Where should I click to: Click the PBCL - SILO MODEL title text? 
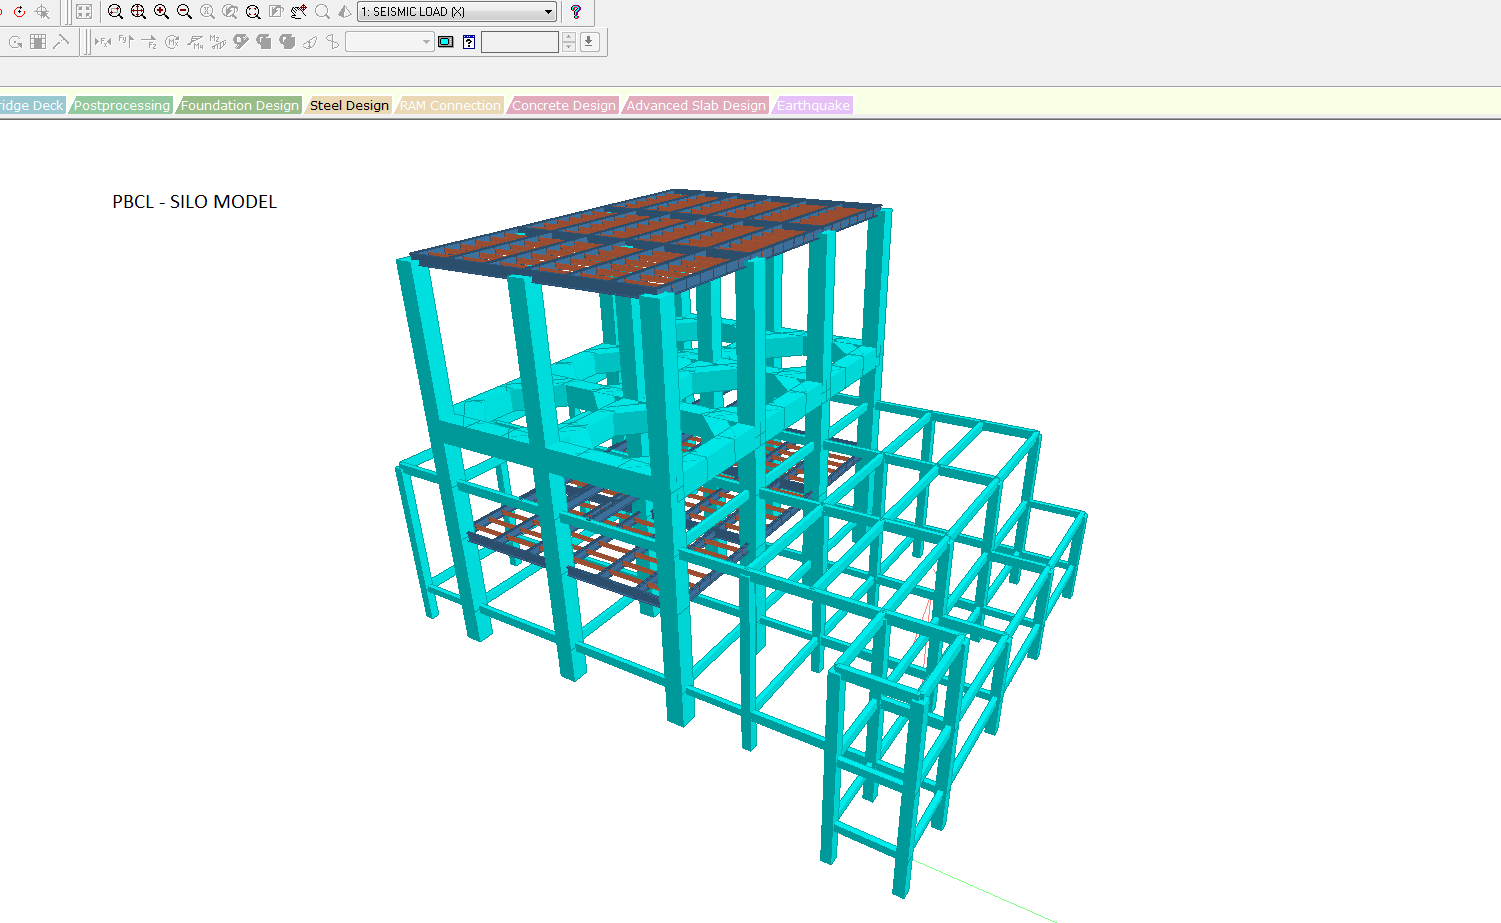pyautogui.click(x=194, y=202)
